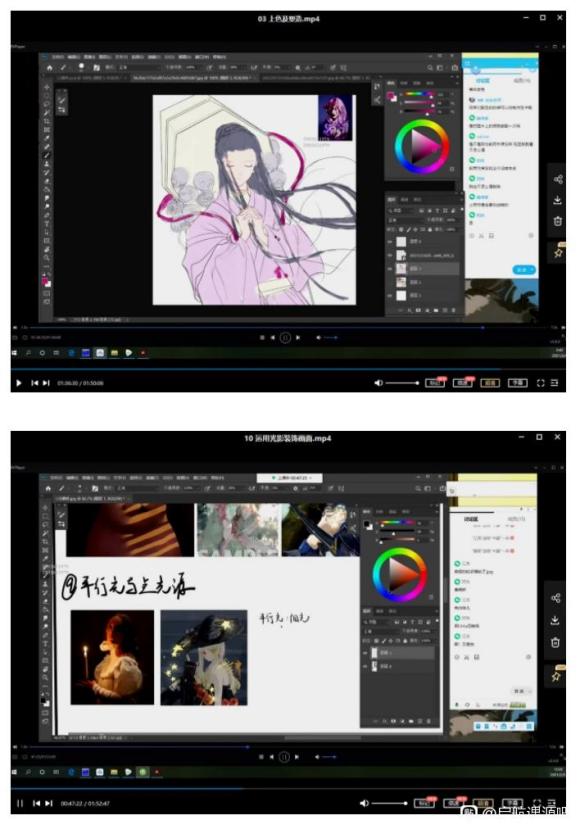The height and width of the screenshot is (829, 580).
Task: Open the subtitle (字幕) button in top player
Action: coord(517,383)
